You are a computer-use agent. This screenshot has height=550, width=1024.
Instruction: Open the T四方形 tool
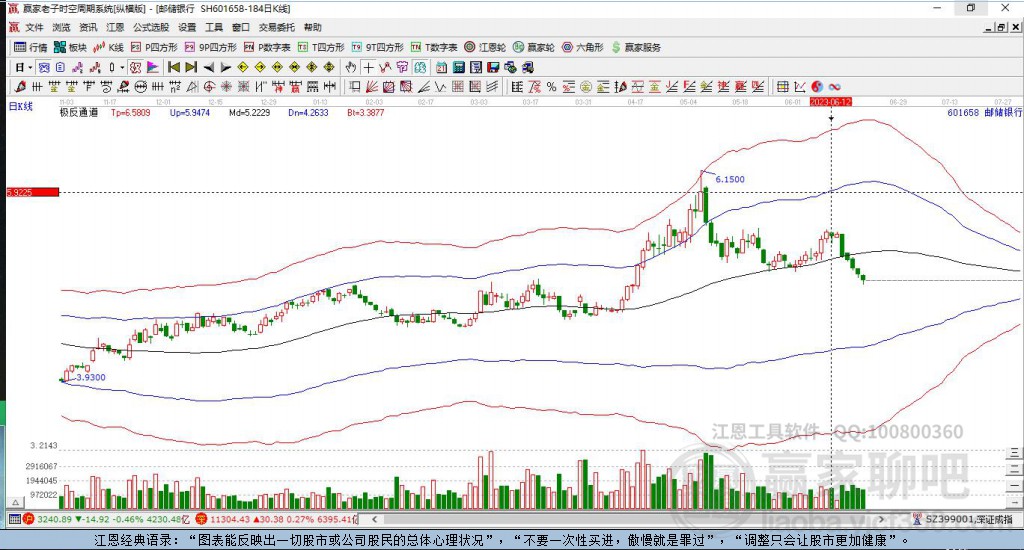[321, 47]
